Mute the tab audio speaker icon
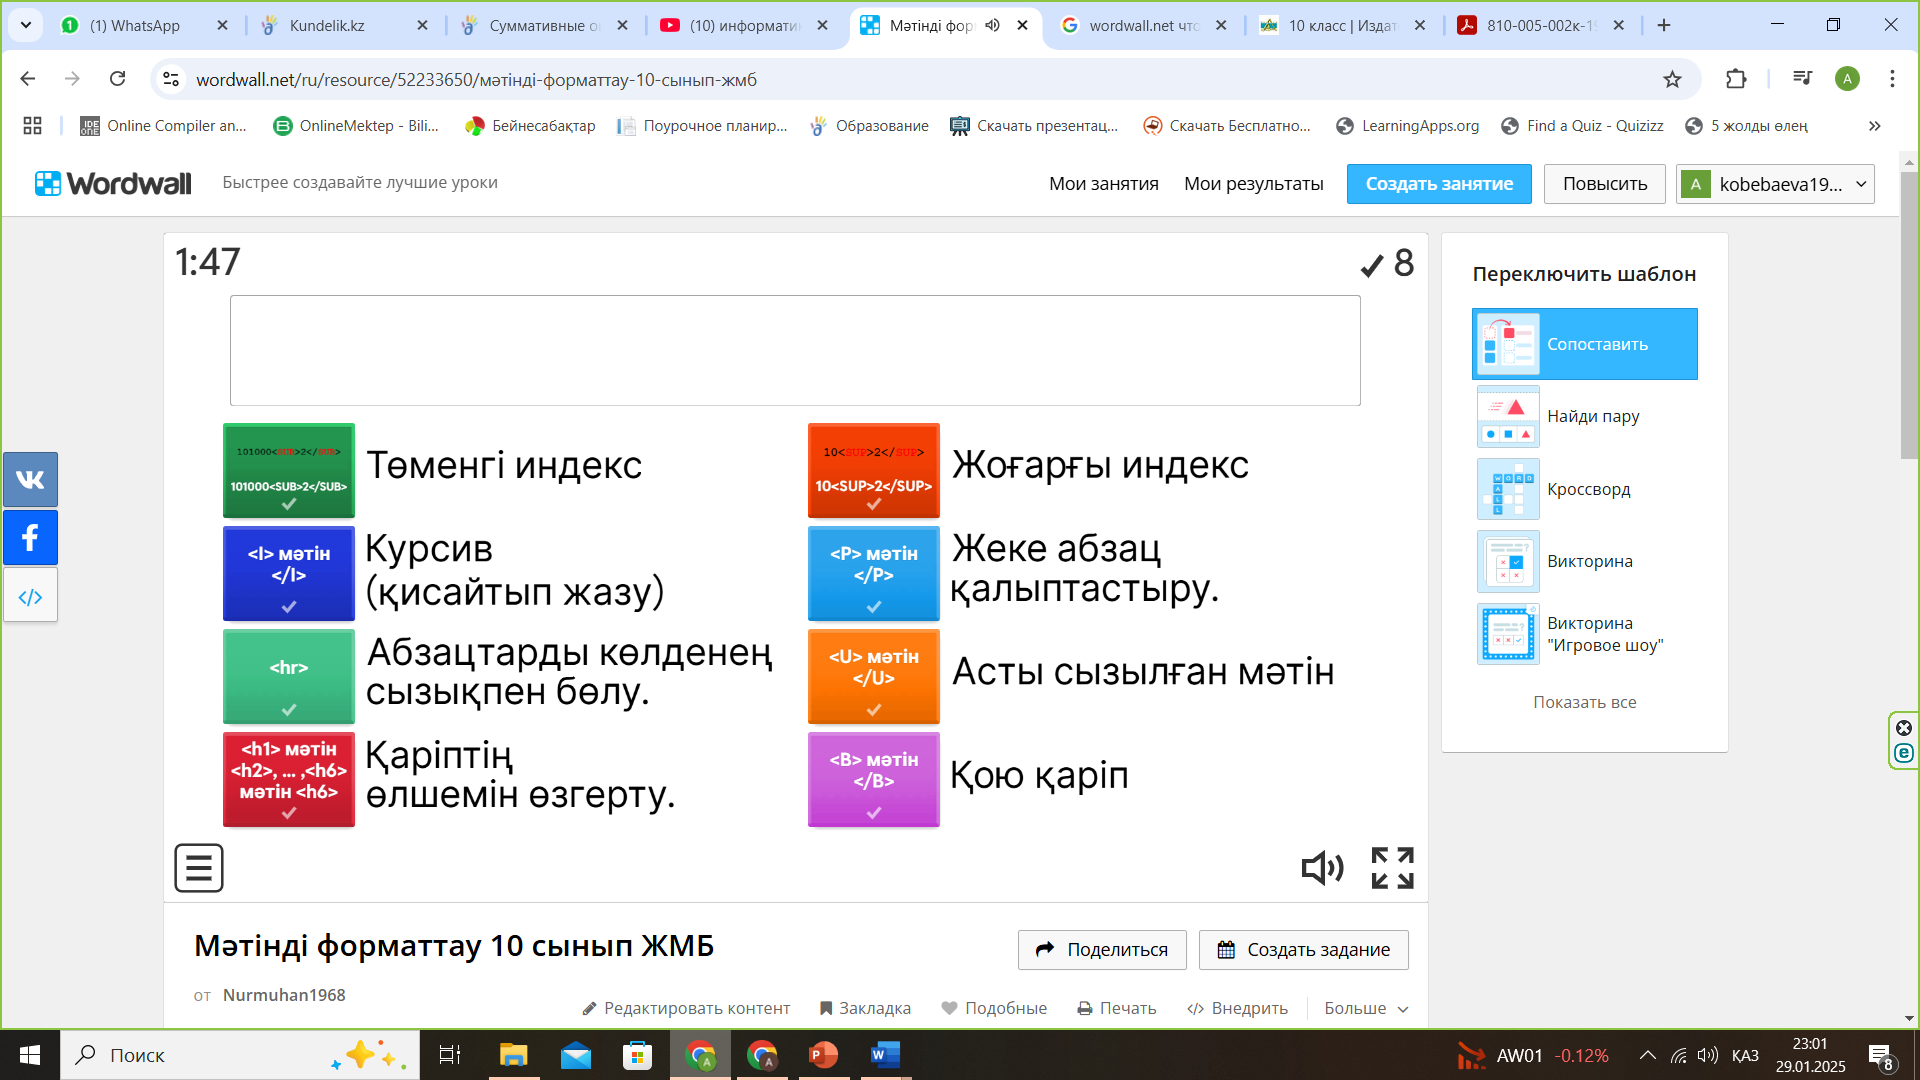 pos(992,25)
